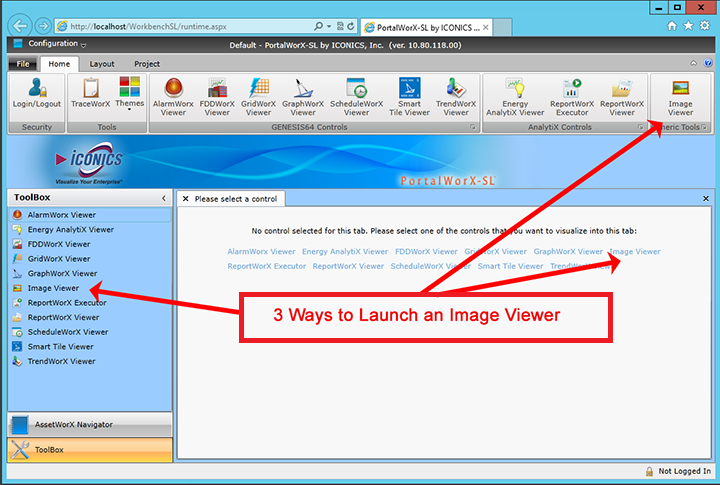Screen dimensions: 720x485
Task: Select Image Viewer in ToolBox list
Action: click(x=90, y=288)
